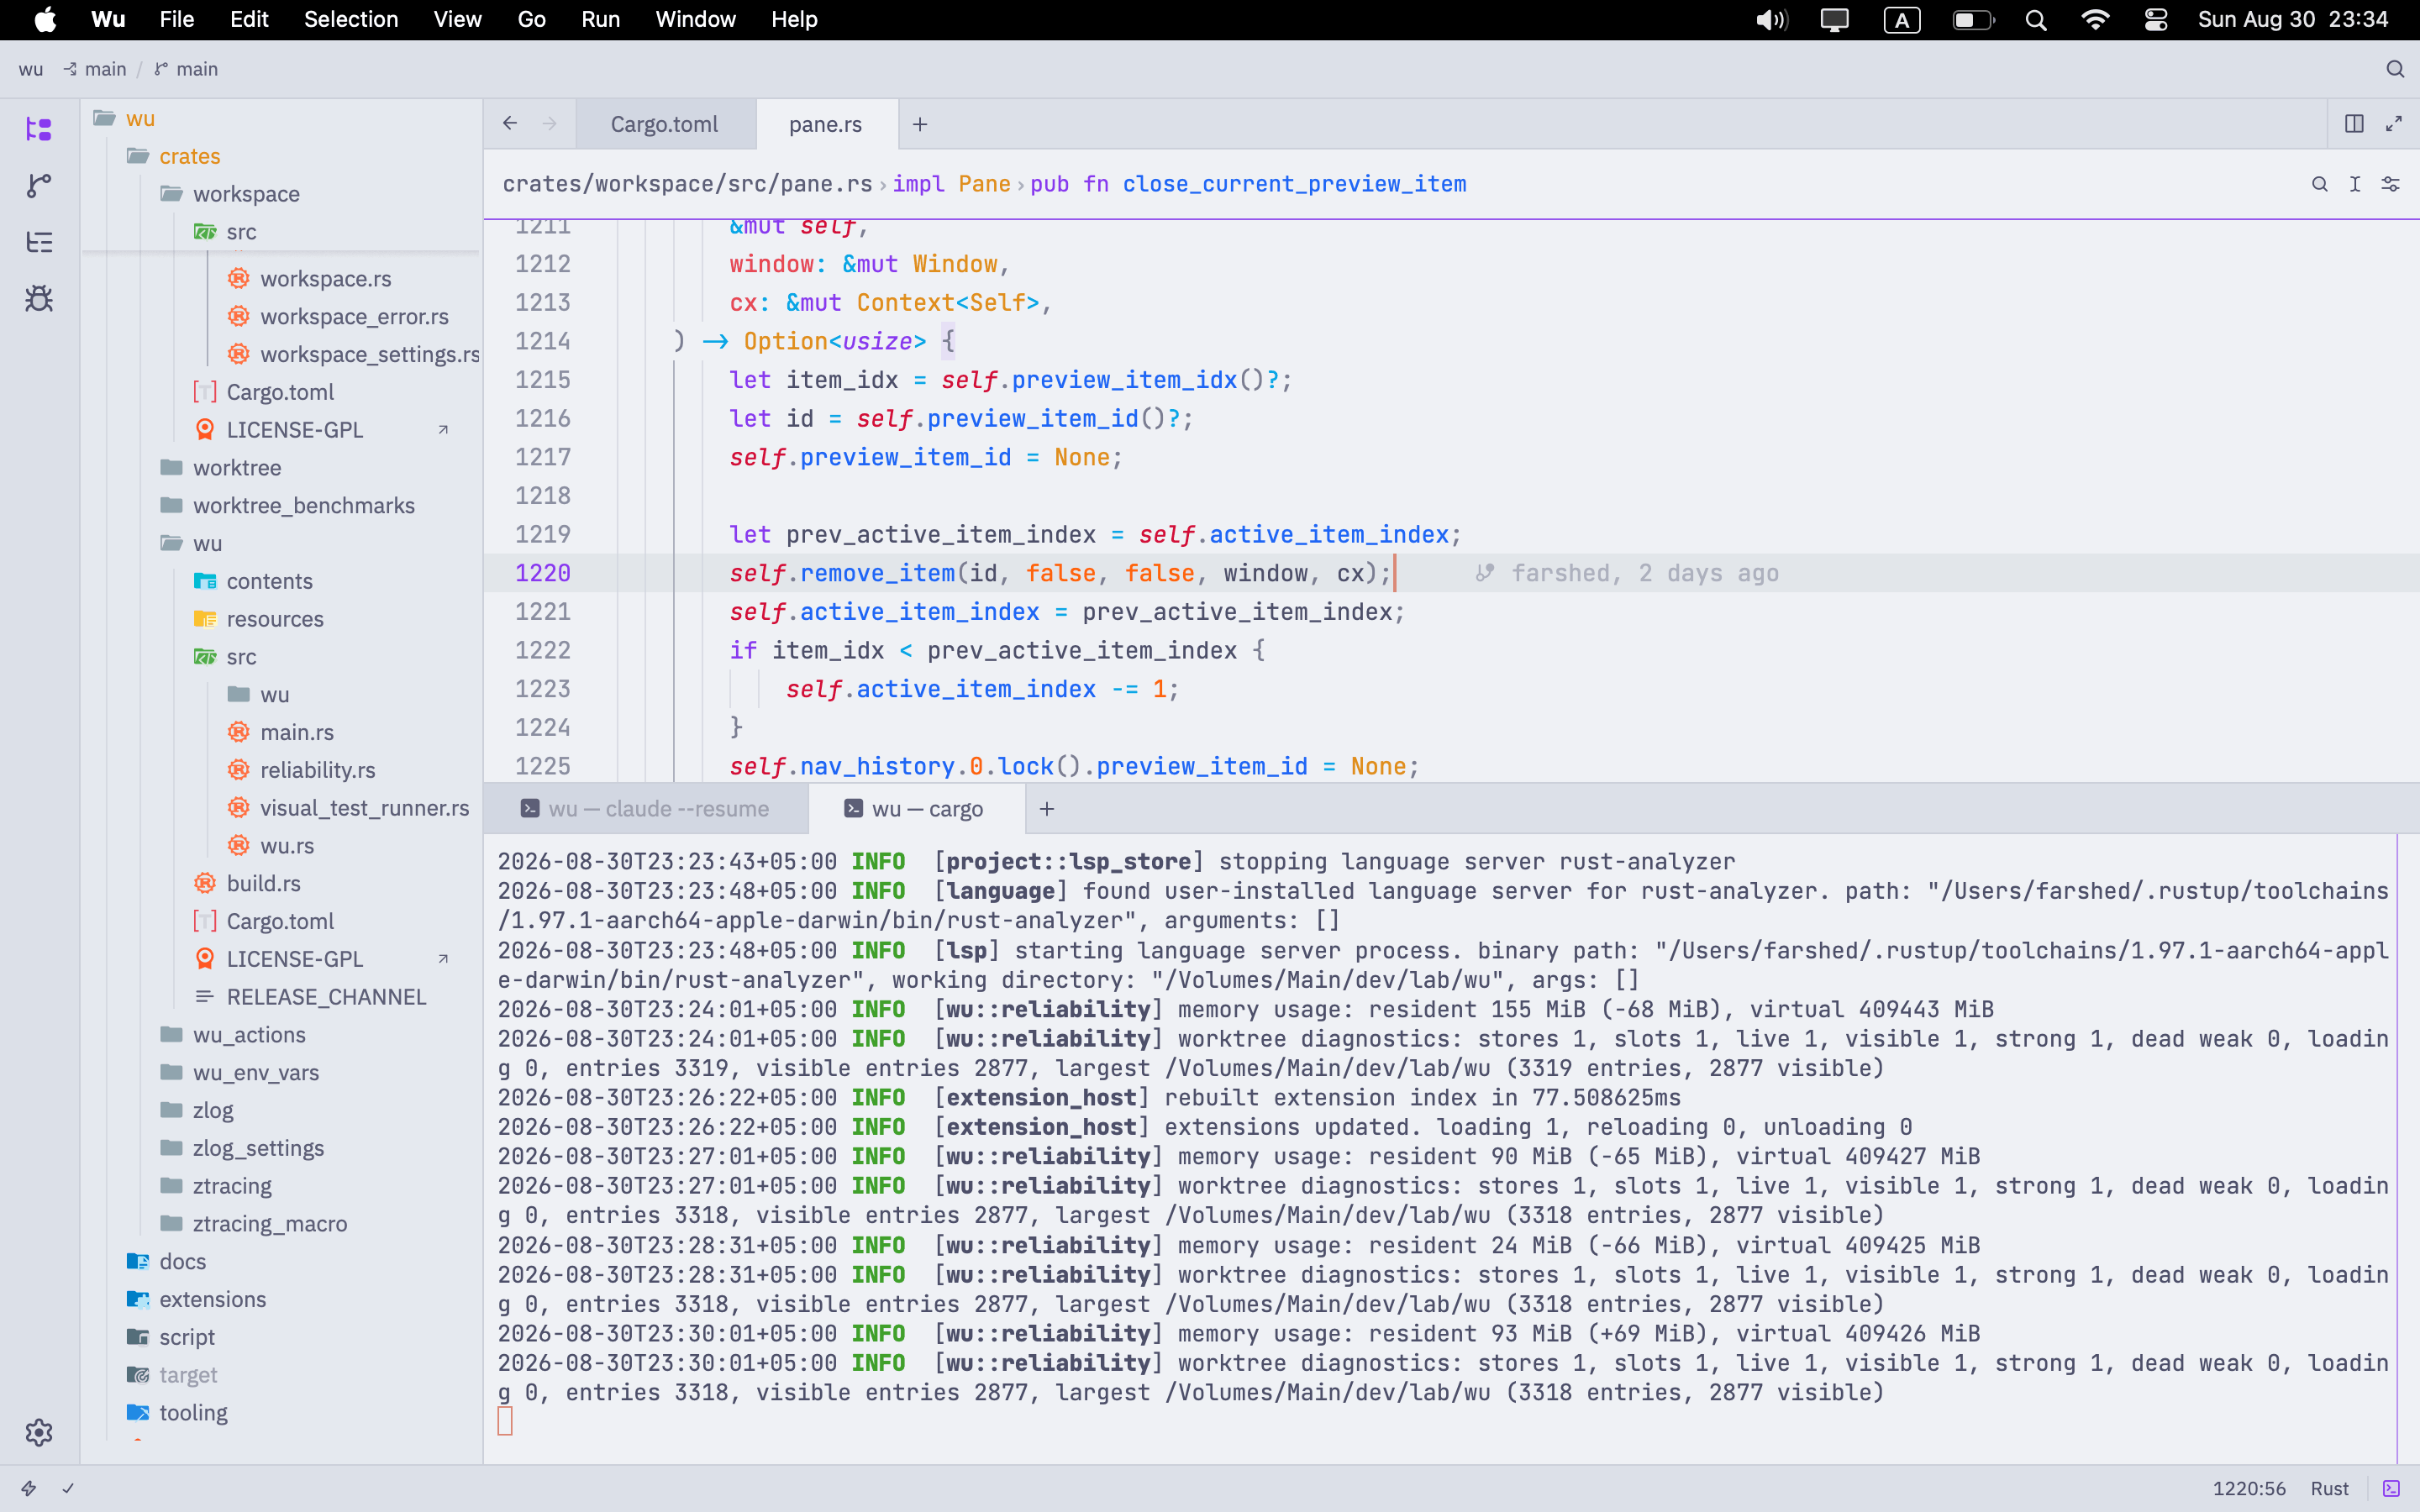Open the input source A icon
The height and width of the screenshot is (1512, 2420).
[x=1902, y=20]
